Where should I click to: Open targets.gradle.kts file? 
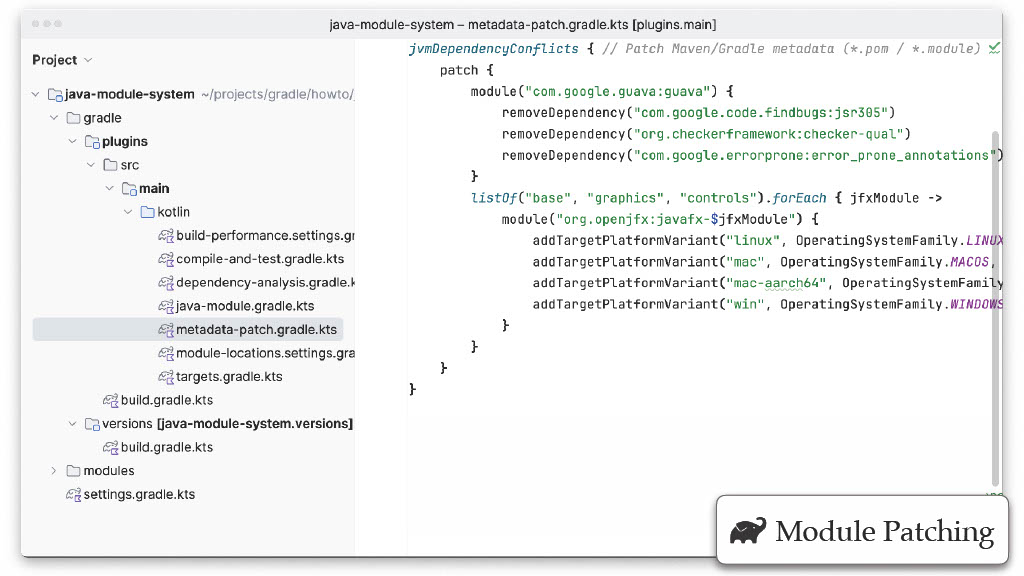(229, 377)
